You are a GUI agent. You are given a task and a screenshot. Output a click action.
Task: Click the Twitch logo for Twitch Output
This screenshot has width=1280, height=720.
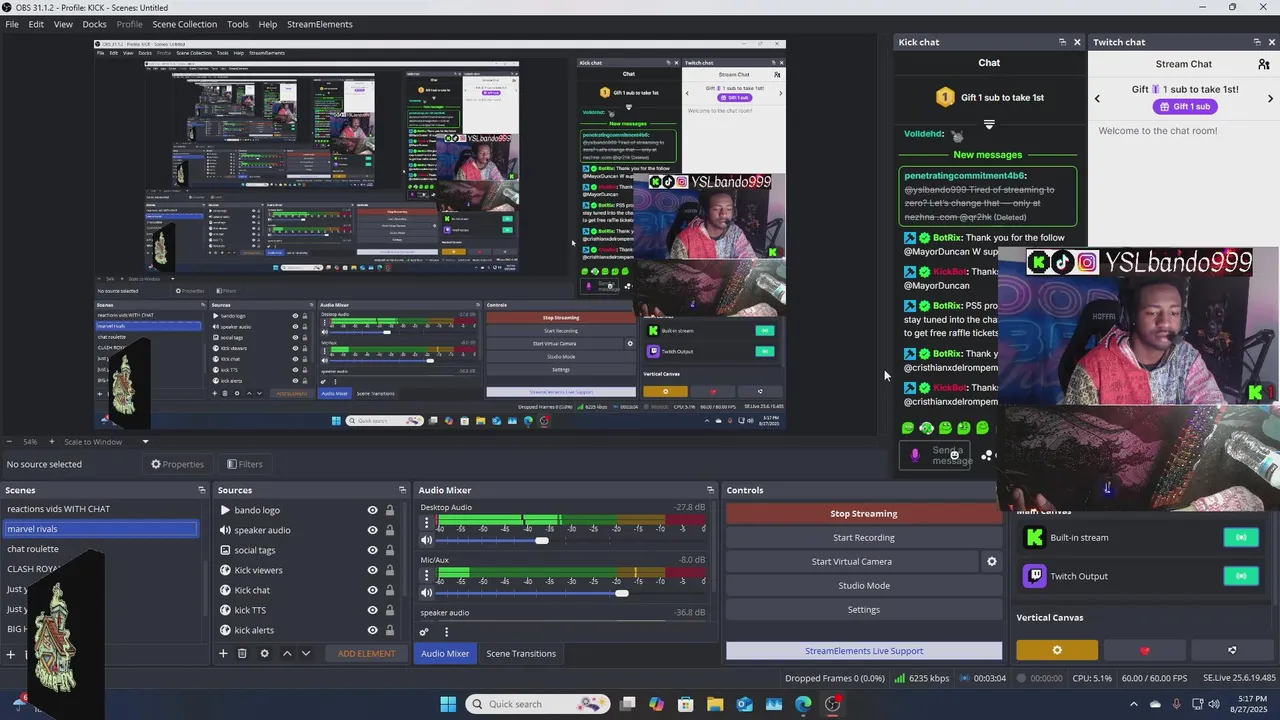point(1035,576)
